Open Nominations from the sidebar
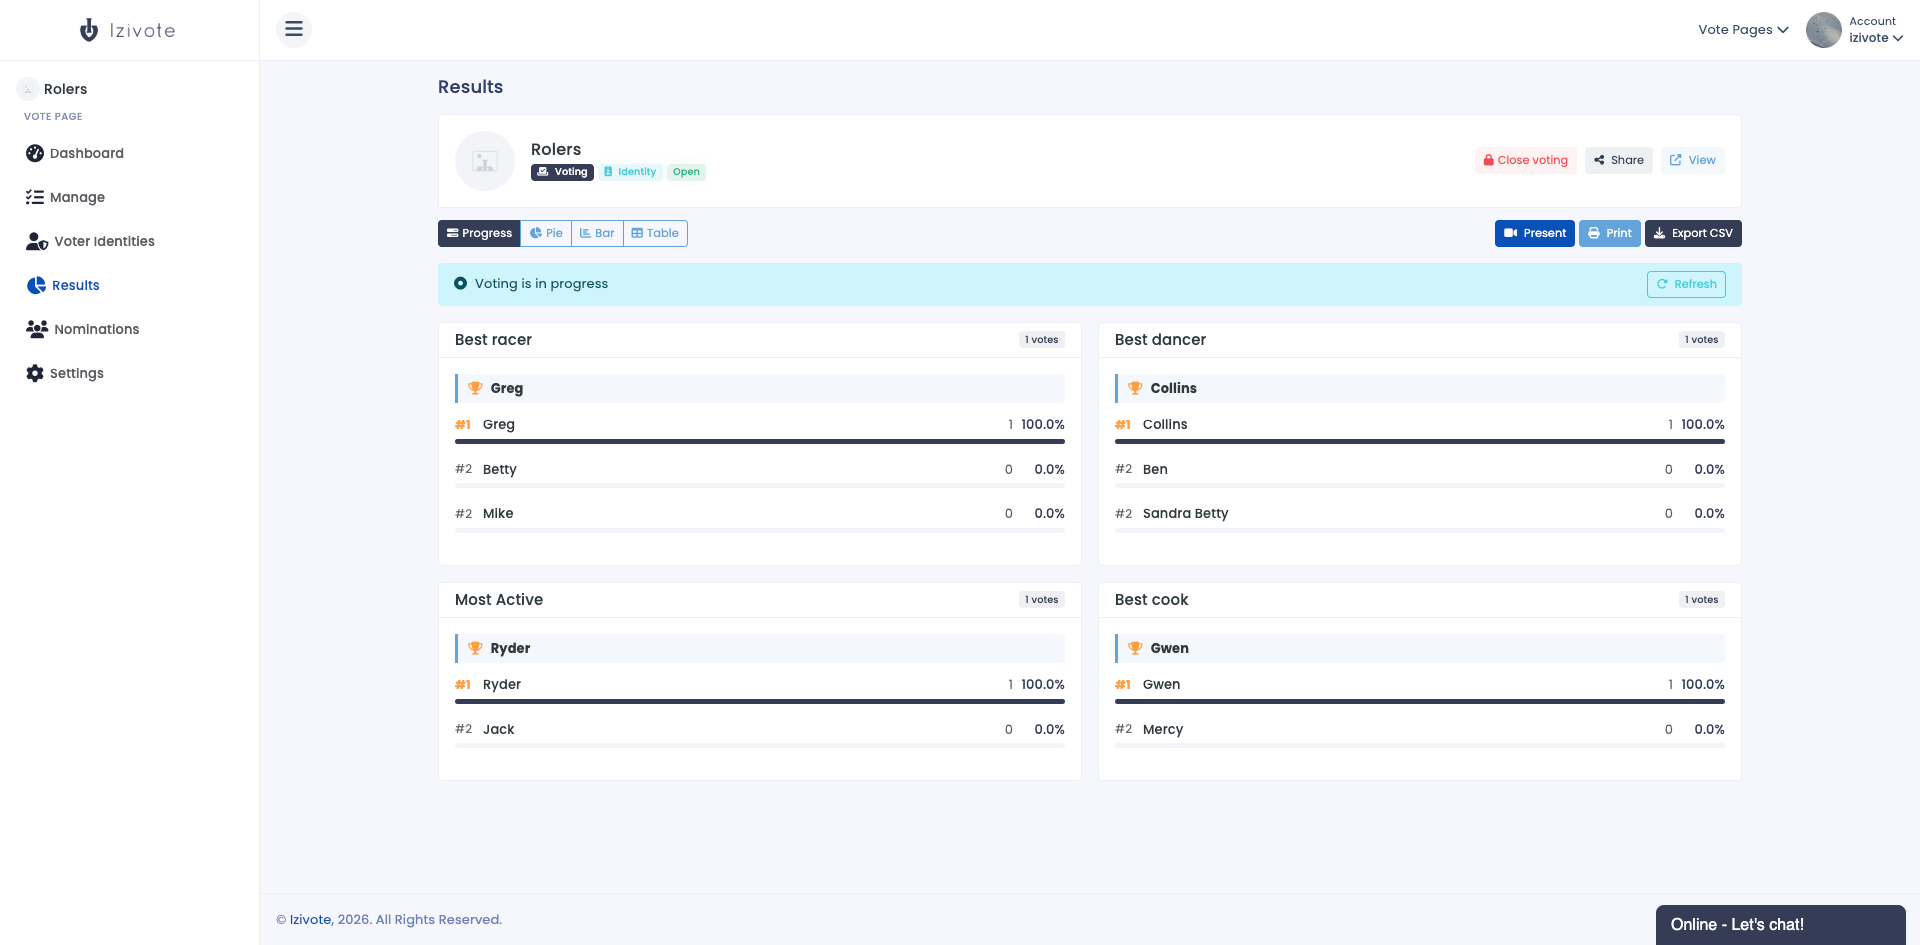The image size is (1920, 945). pos(83,329)
